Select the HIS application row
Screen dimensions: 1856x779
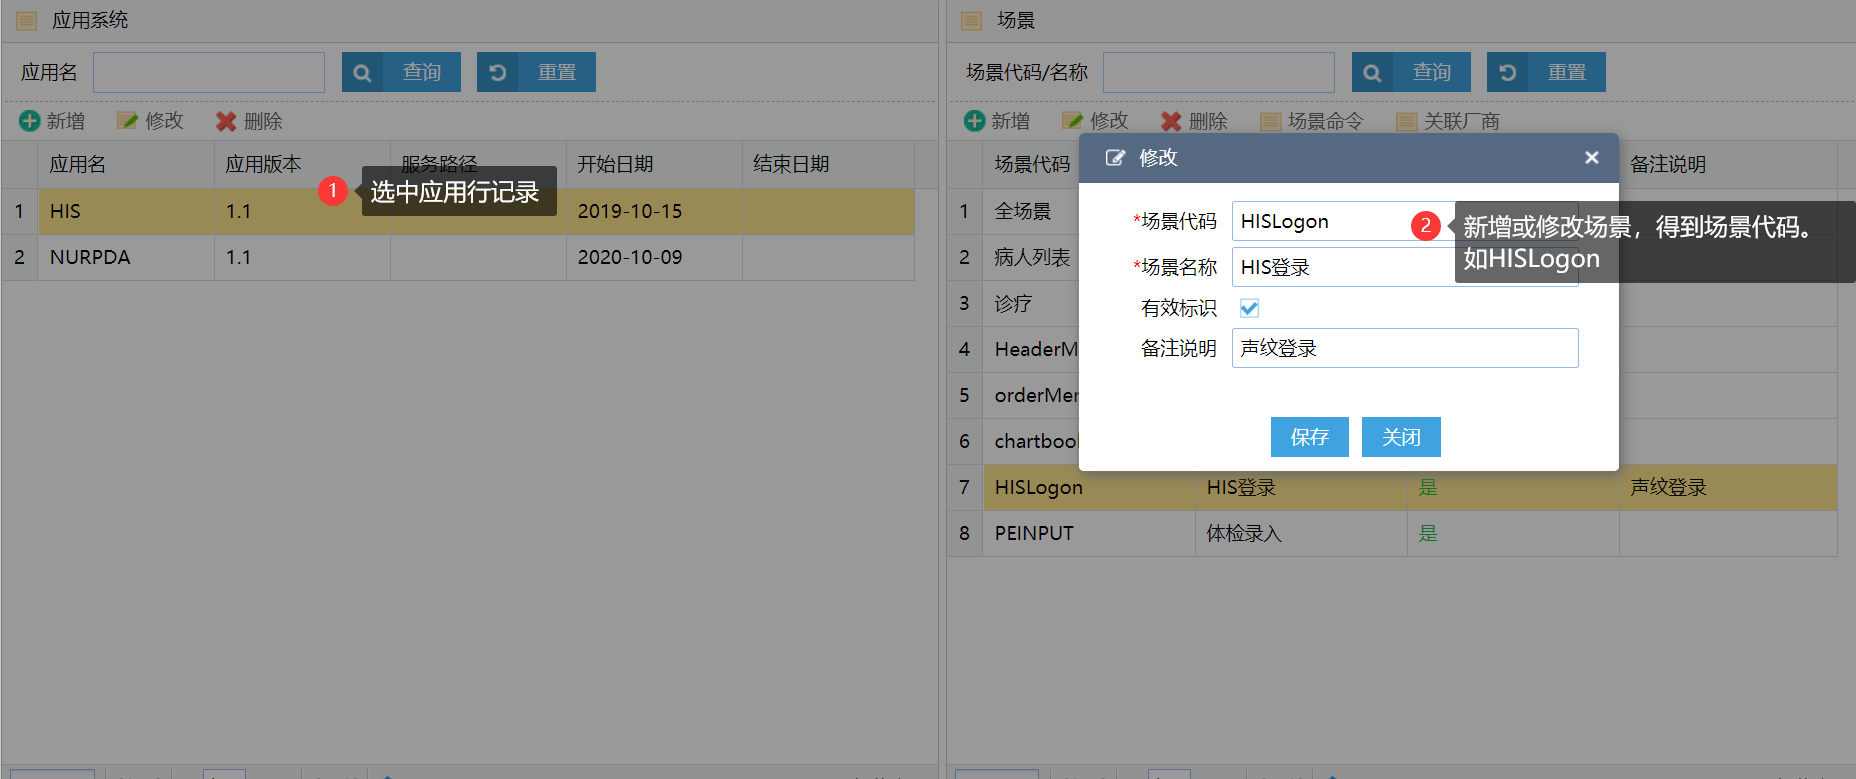[458, 211]
